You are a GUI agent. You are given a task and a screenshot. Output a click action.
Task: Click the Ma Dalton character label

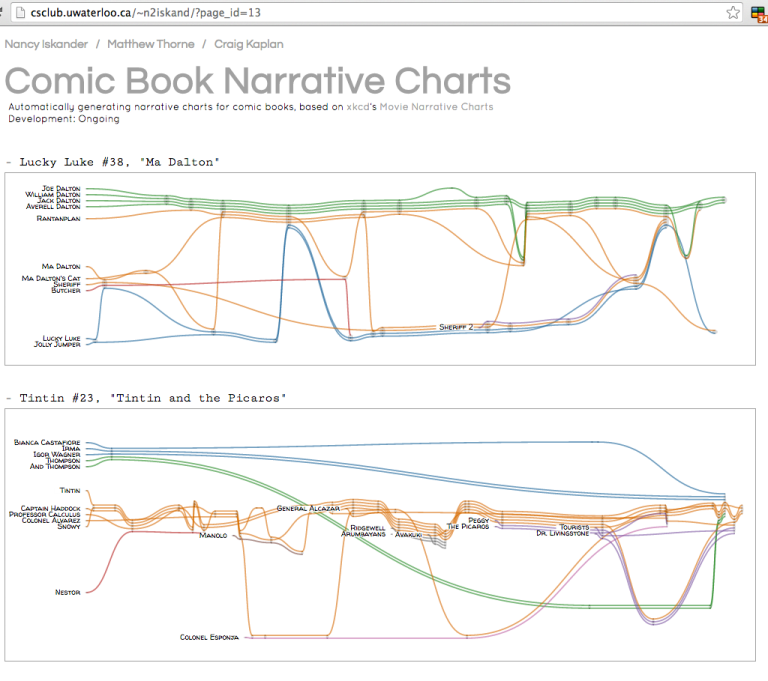[61, 266]
